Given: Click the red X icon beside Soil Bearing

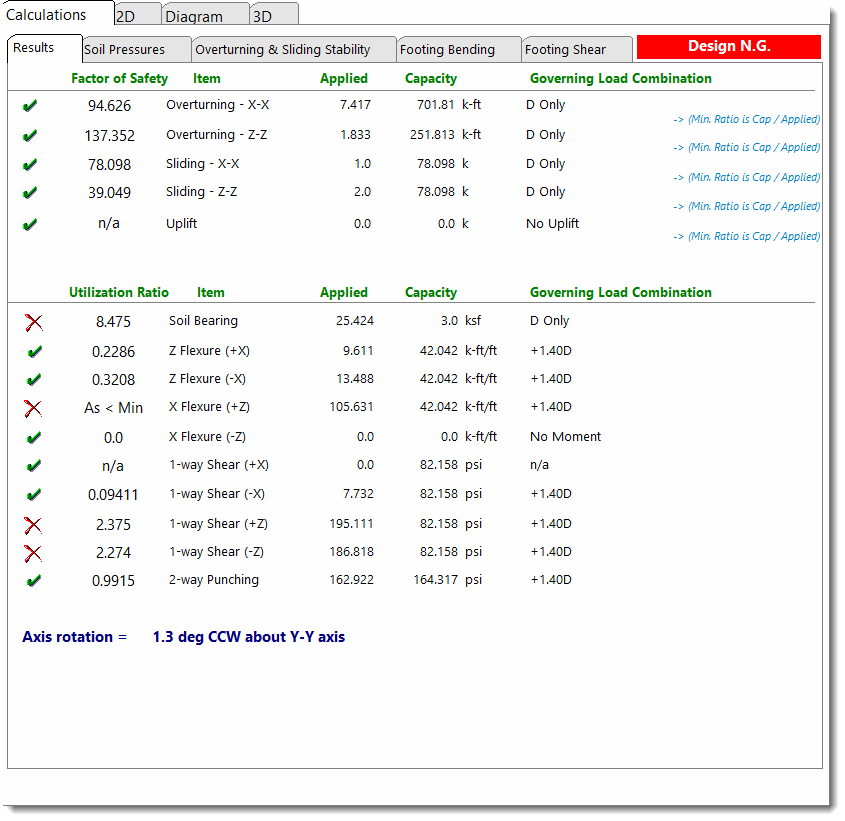Looking at the screenshot, I should tap(33, 322).
